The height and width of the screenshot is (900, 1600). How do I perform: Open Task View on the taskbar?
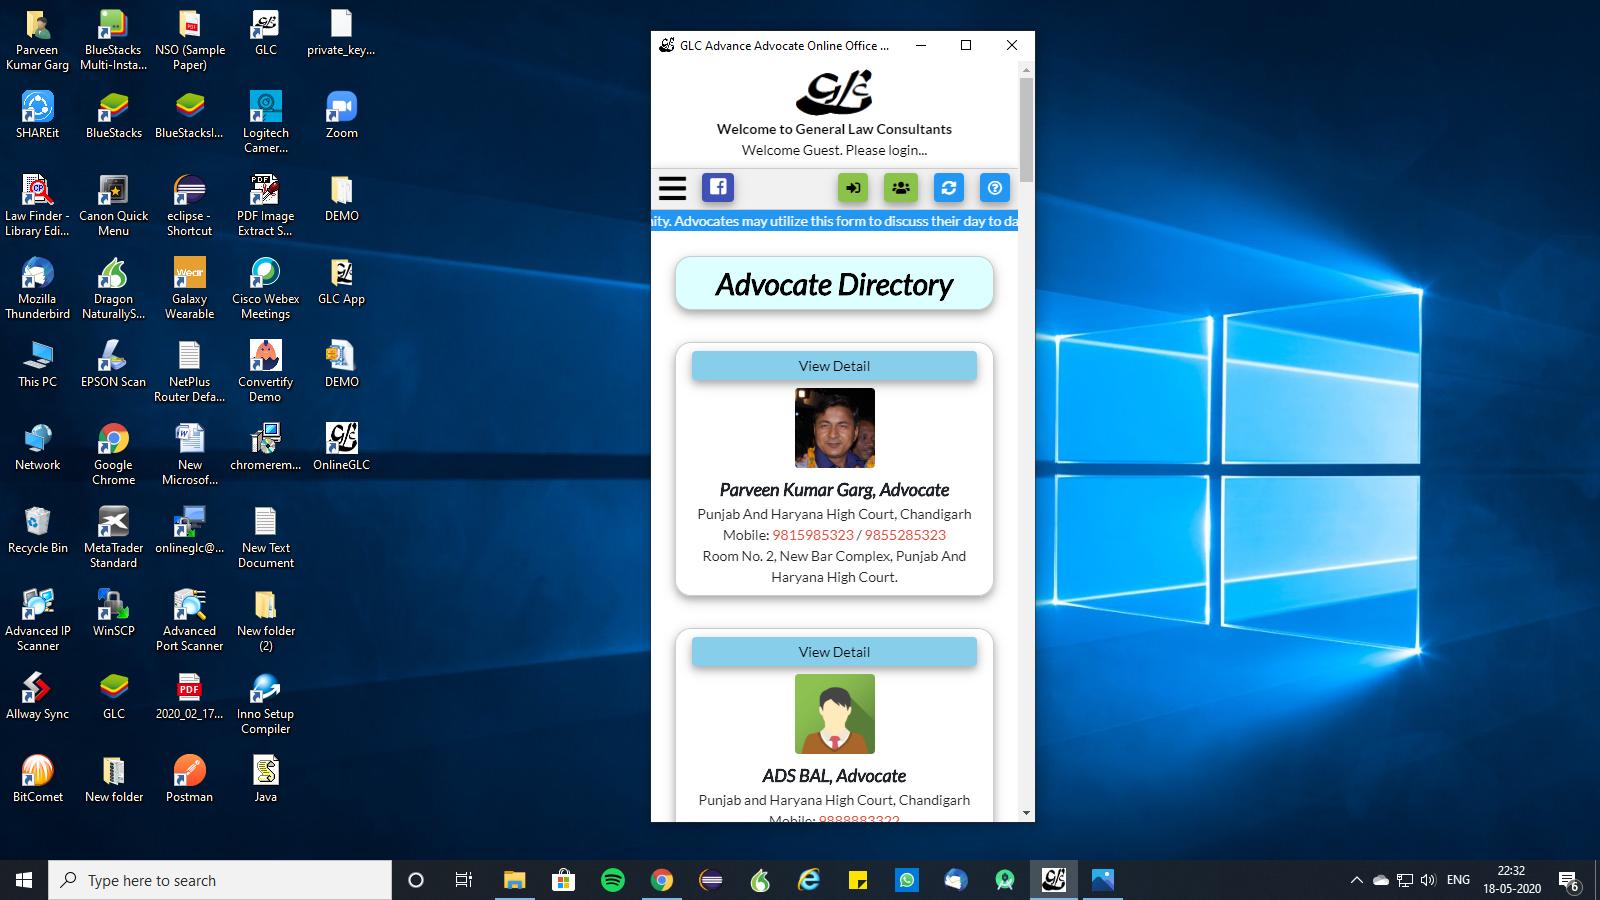[464, 880]
